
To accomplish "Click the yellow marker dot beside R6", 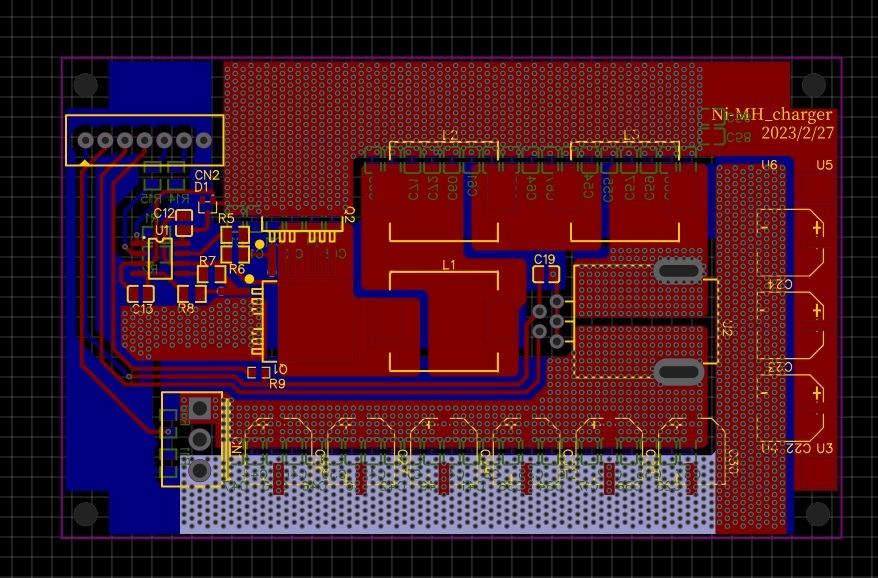I will tap(249, 279).
